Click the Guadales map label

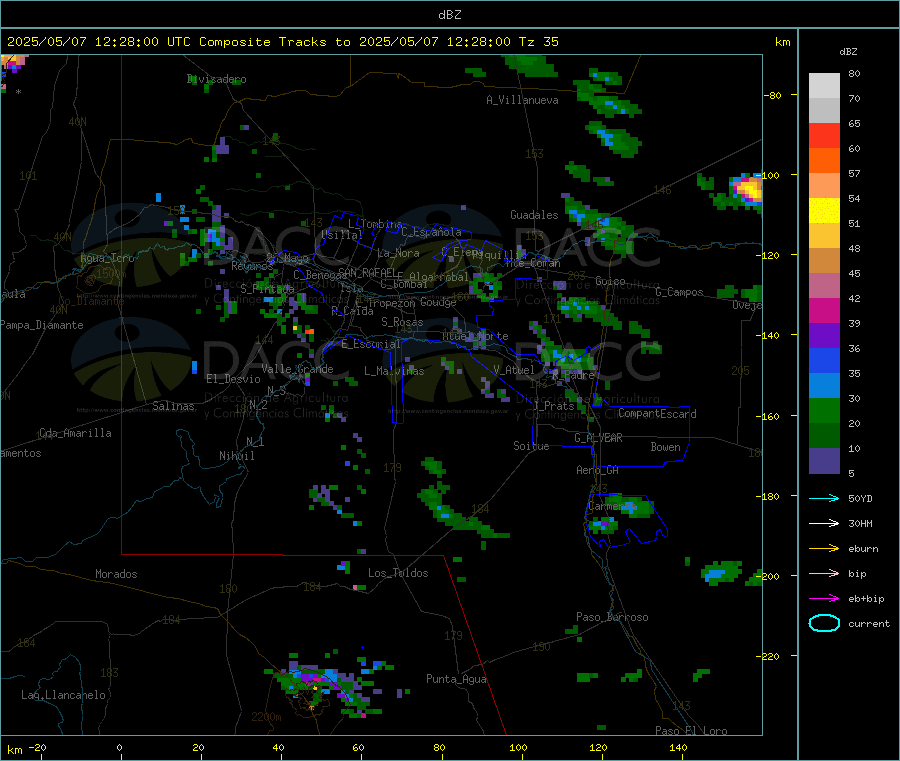pyautogui.click(x=534, y=215)
